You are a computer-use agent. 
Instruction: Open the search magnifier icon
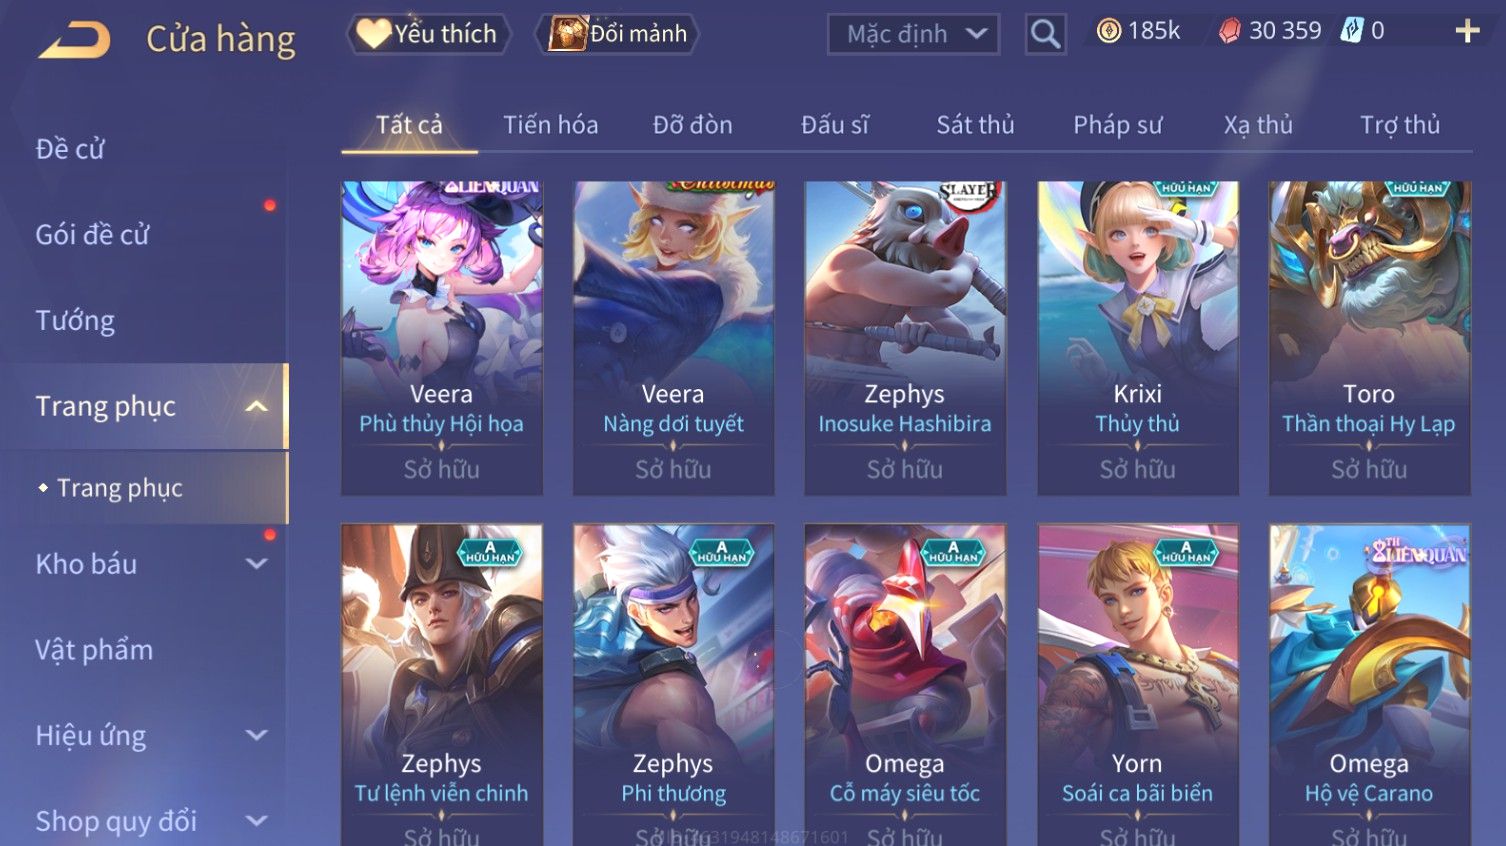tap(1045, 34)
